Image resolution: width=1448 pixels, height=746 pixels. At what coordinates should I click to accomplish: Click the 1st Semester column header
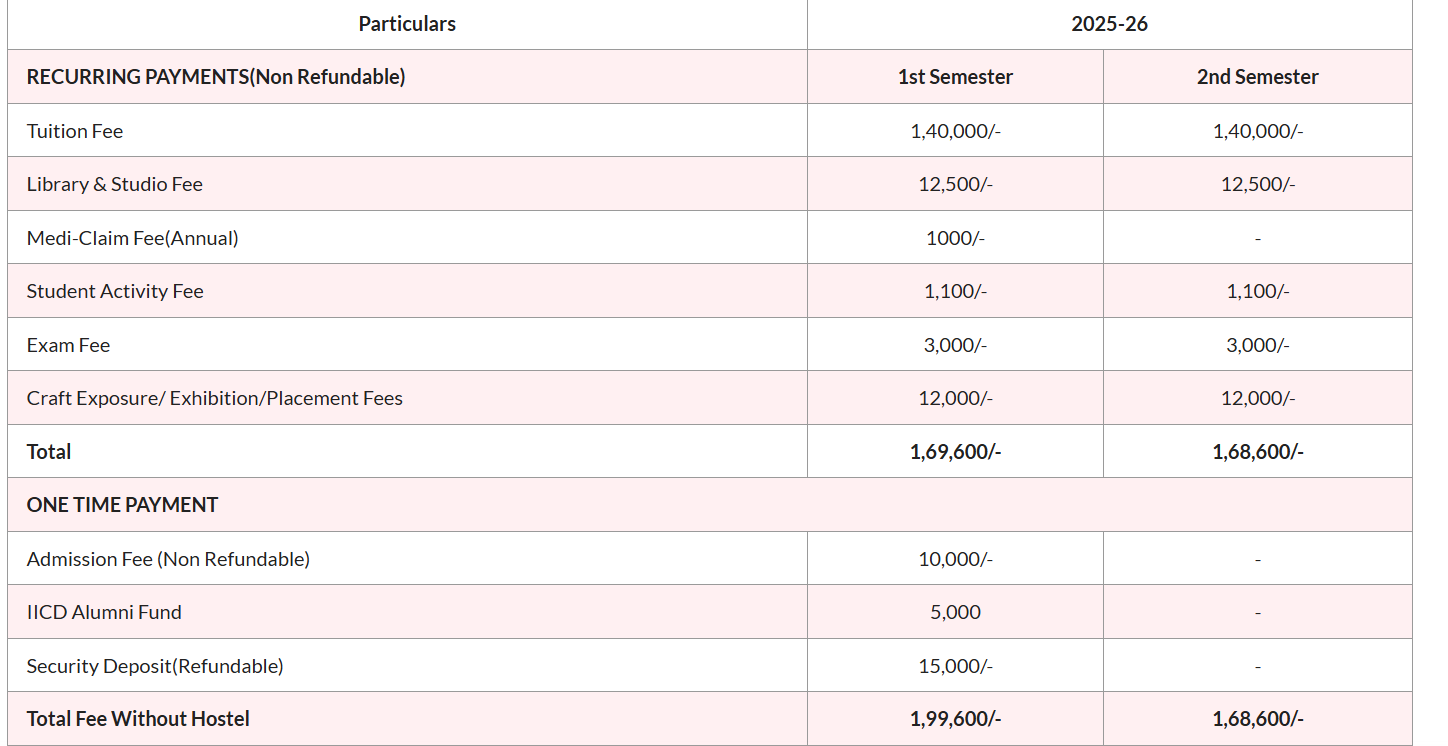tap(955, 77)
